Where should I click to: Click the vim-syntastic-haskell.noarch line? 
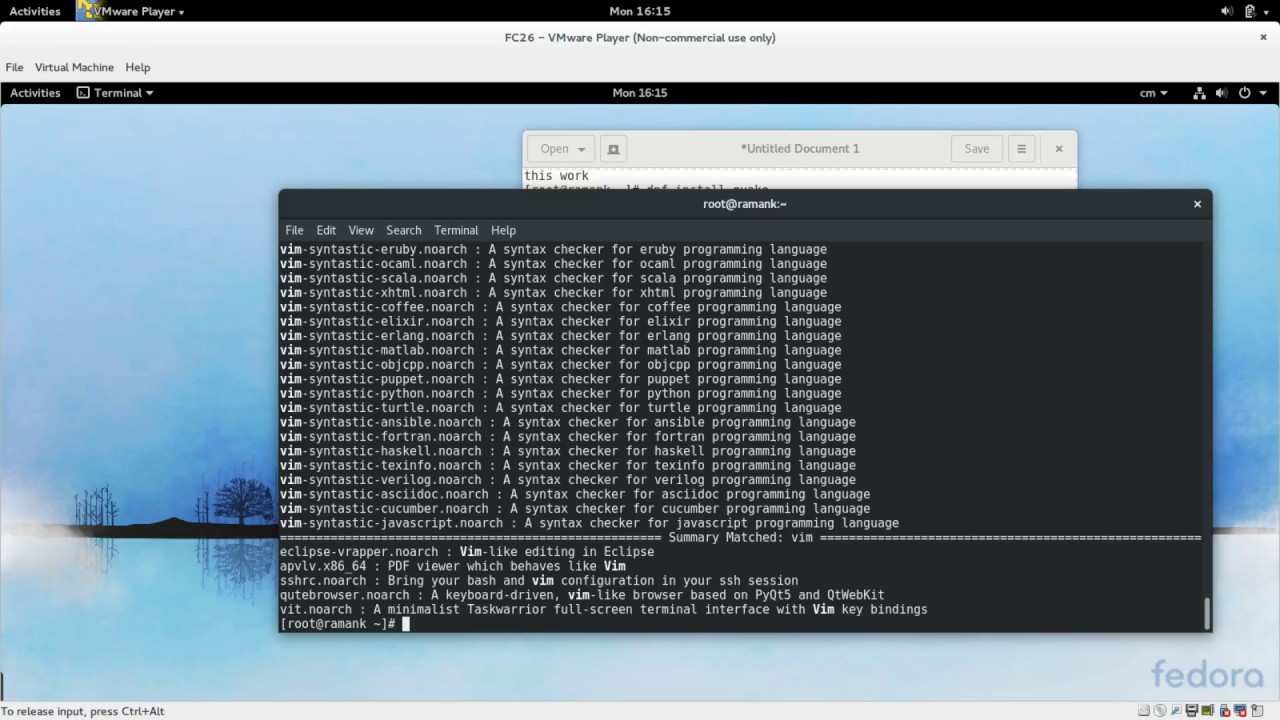[568, 451]
